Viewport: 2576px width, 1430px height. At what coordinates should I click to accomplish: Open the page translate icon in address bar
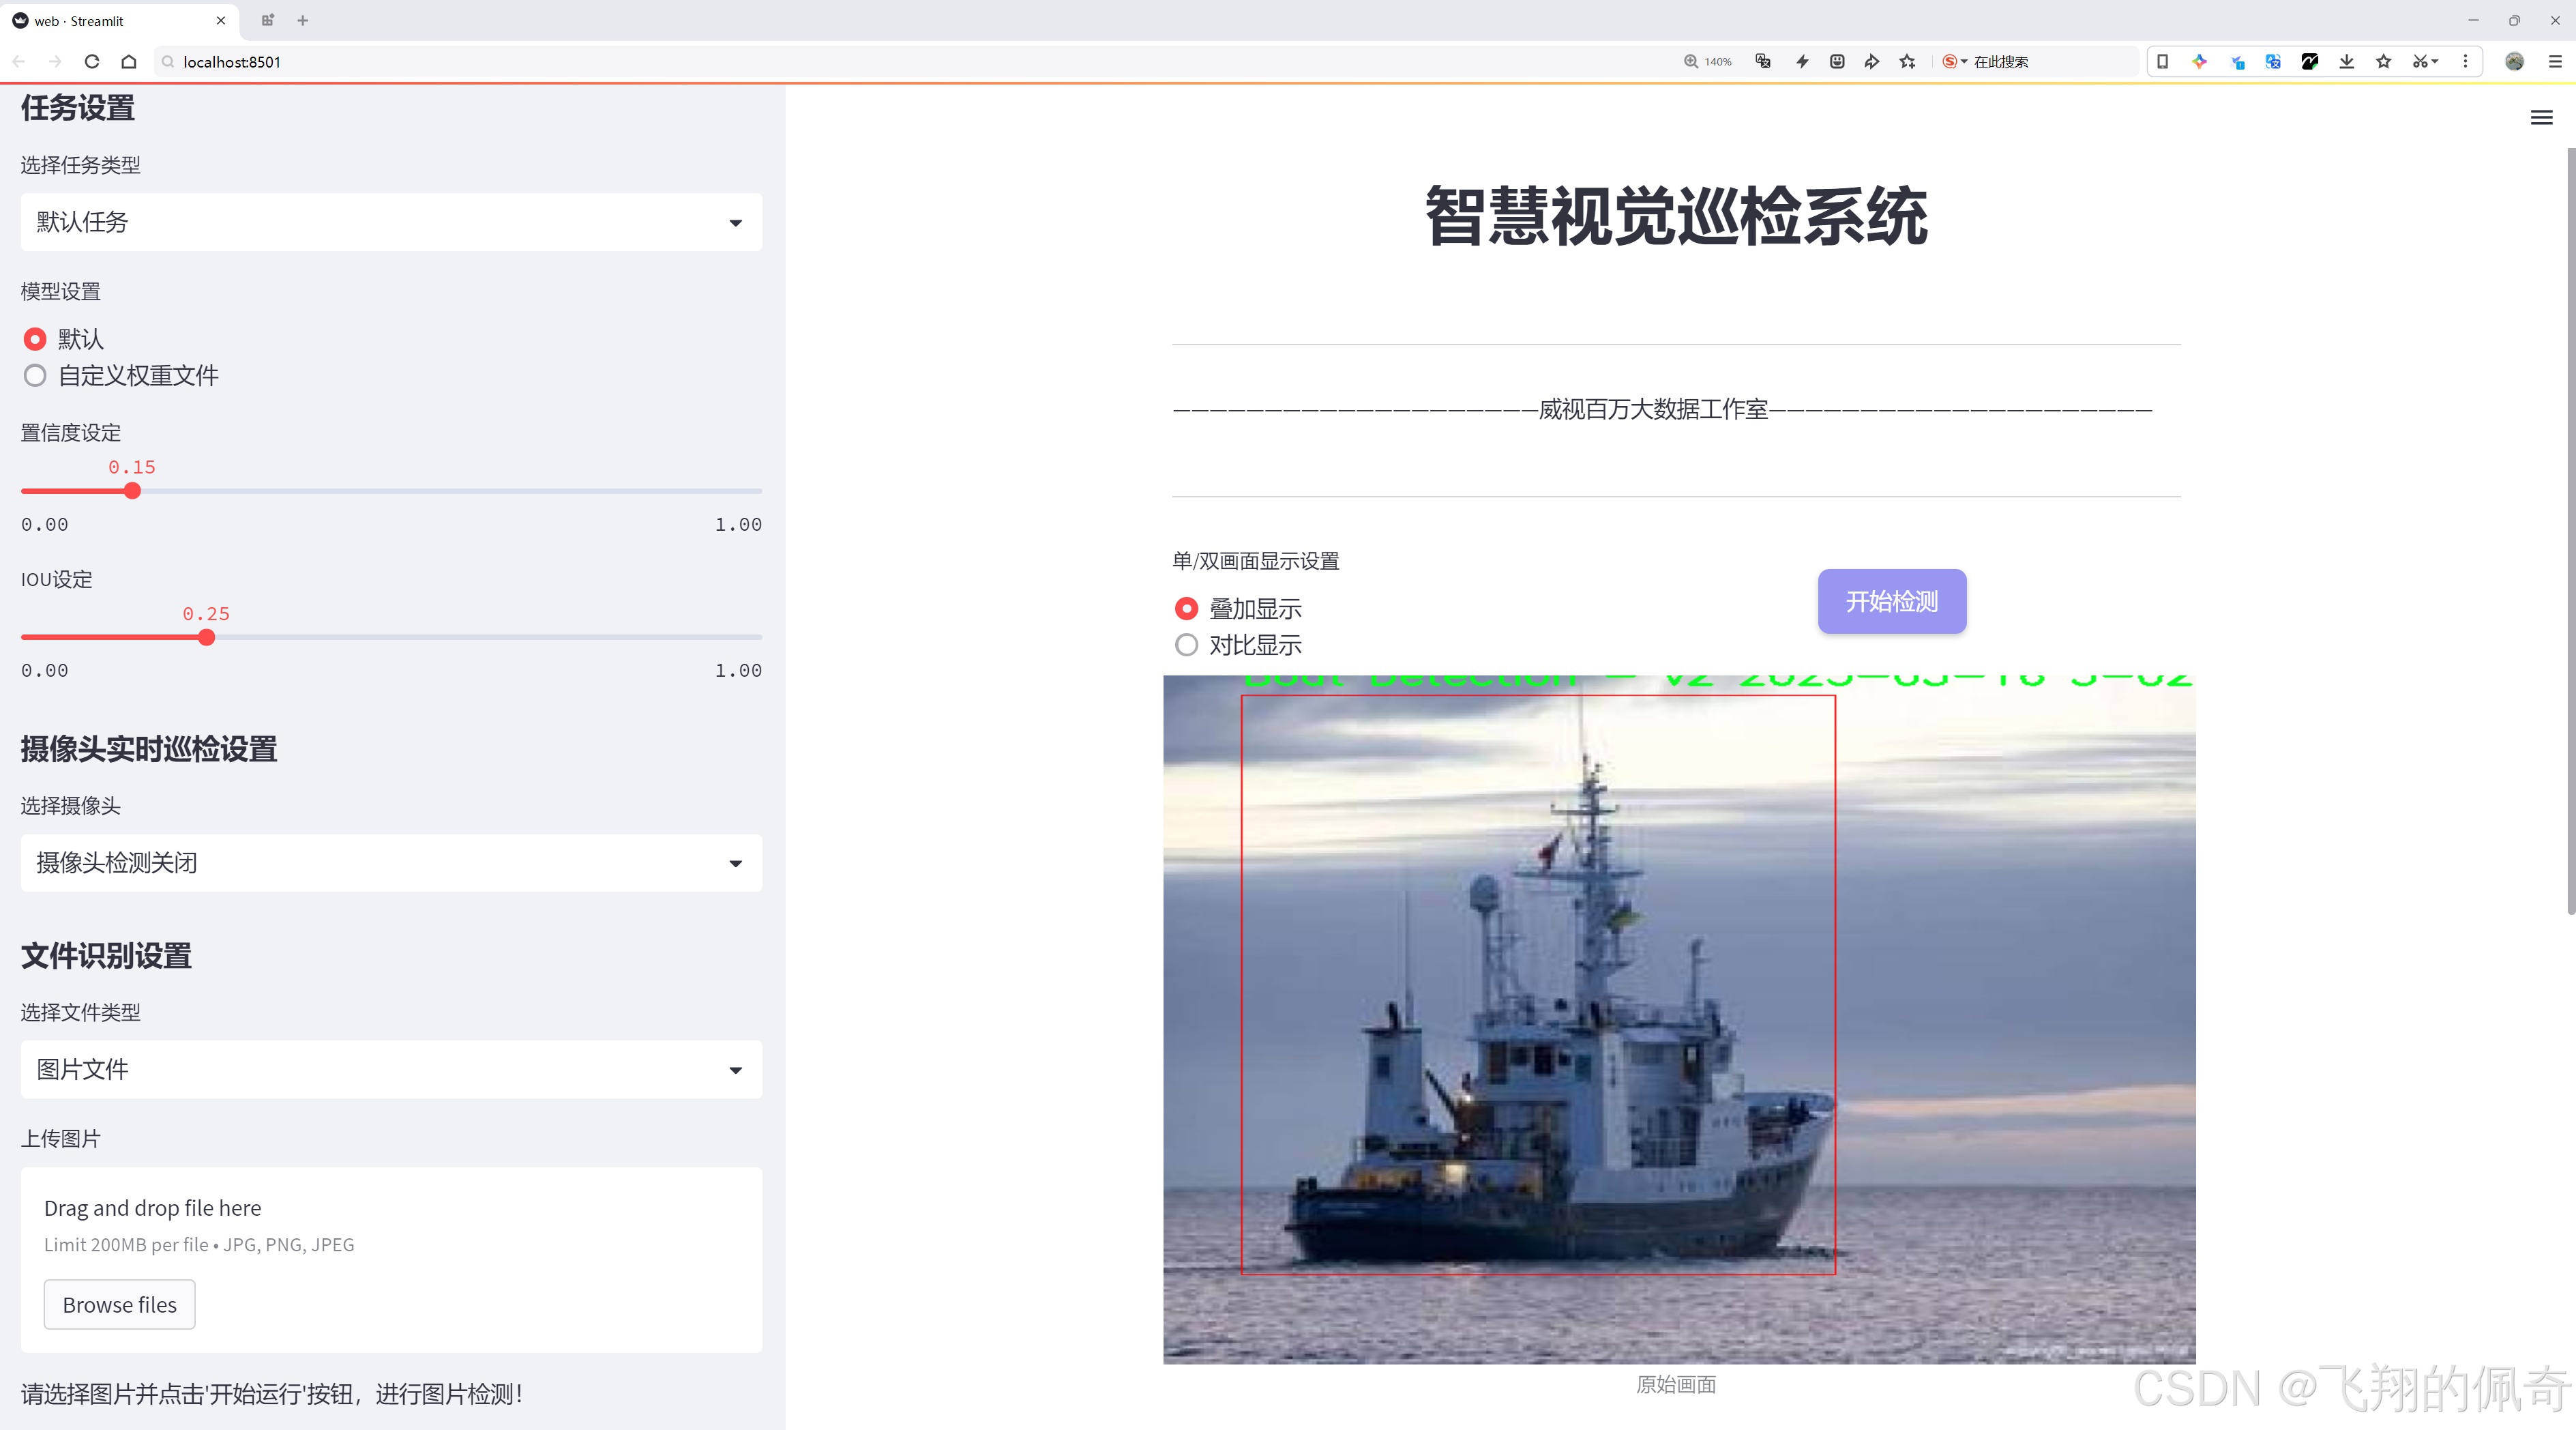click(x=1763, y=62)
